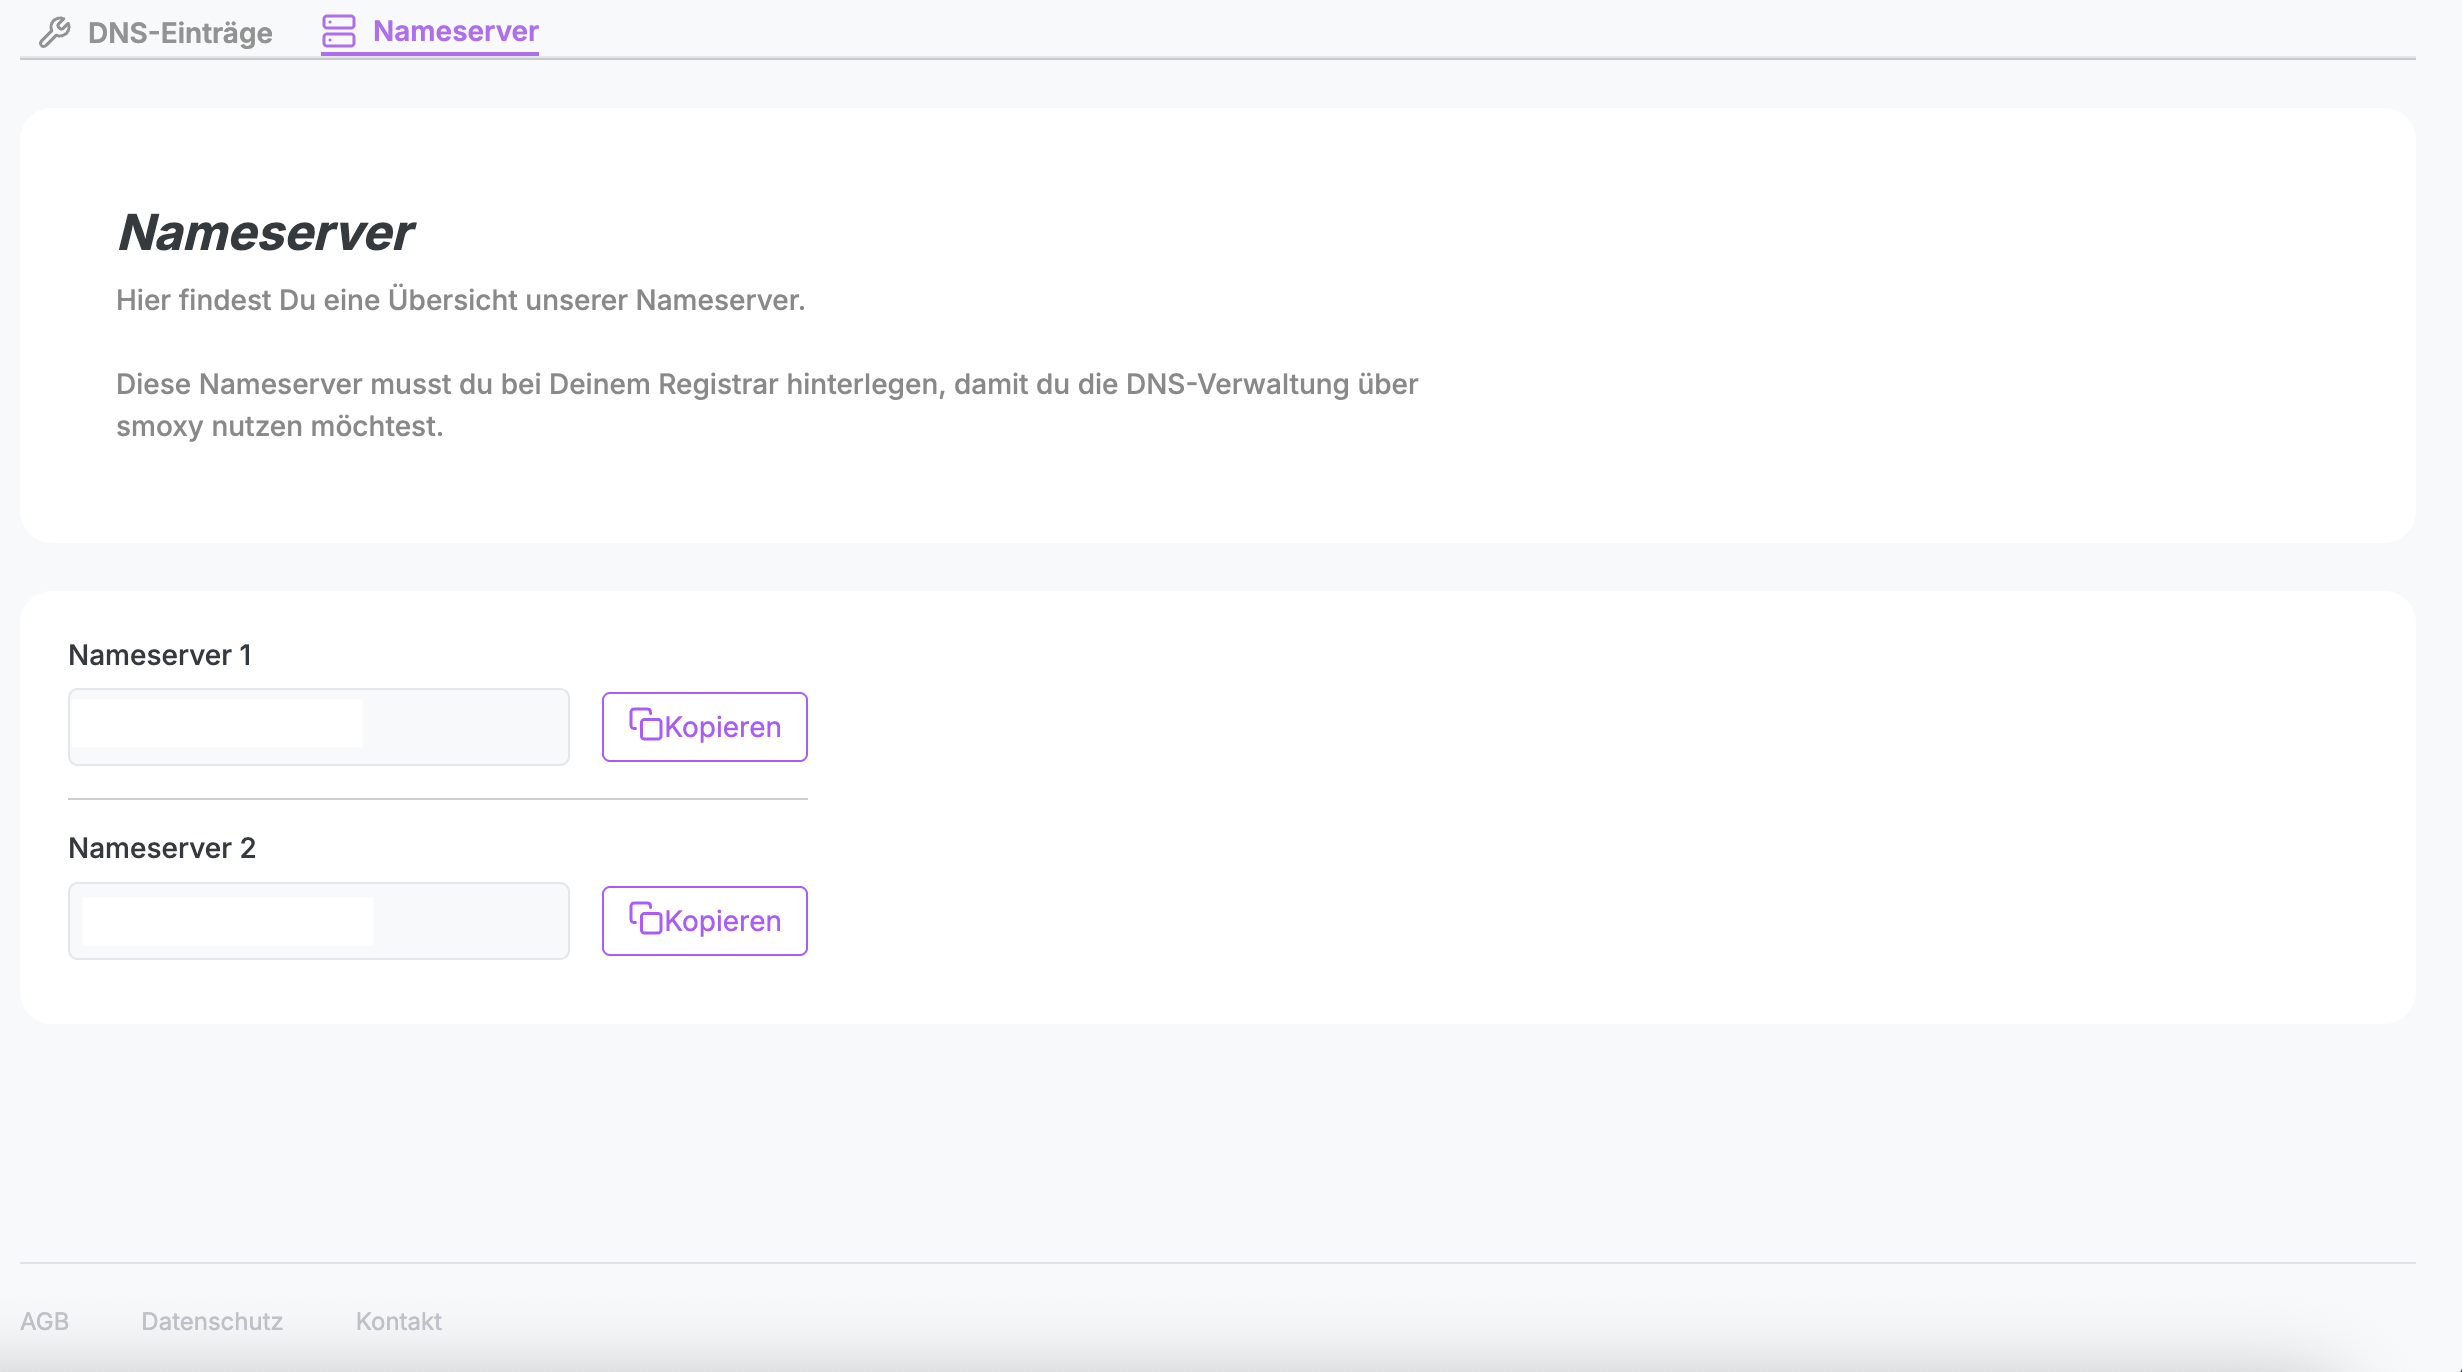This screenshot has width=2462, height=1372.
Task: Click the divider line between nameserver entries
Action: point(437,799)
